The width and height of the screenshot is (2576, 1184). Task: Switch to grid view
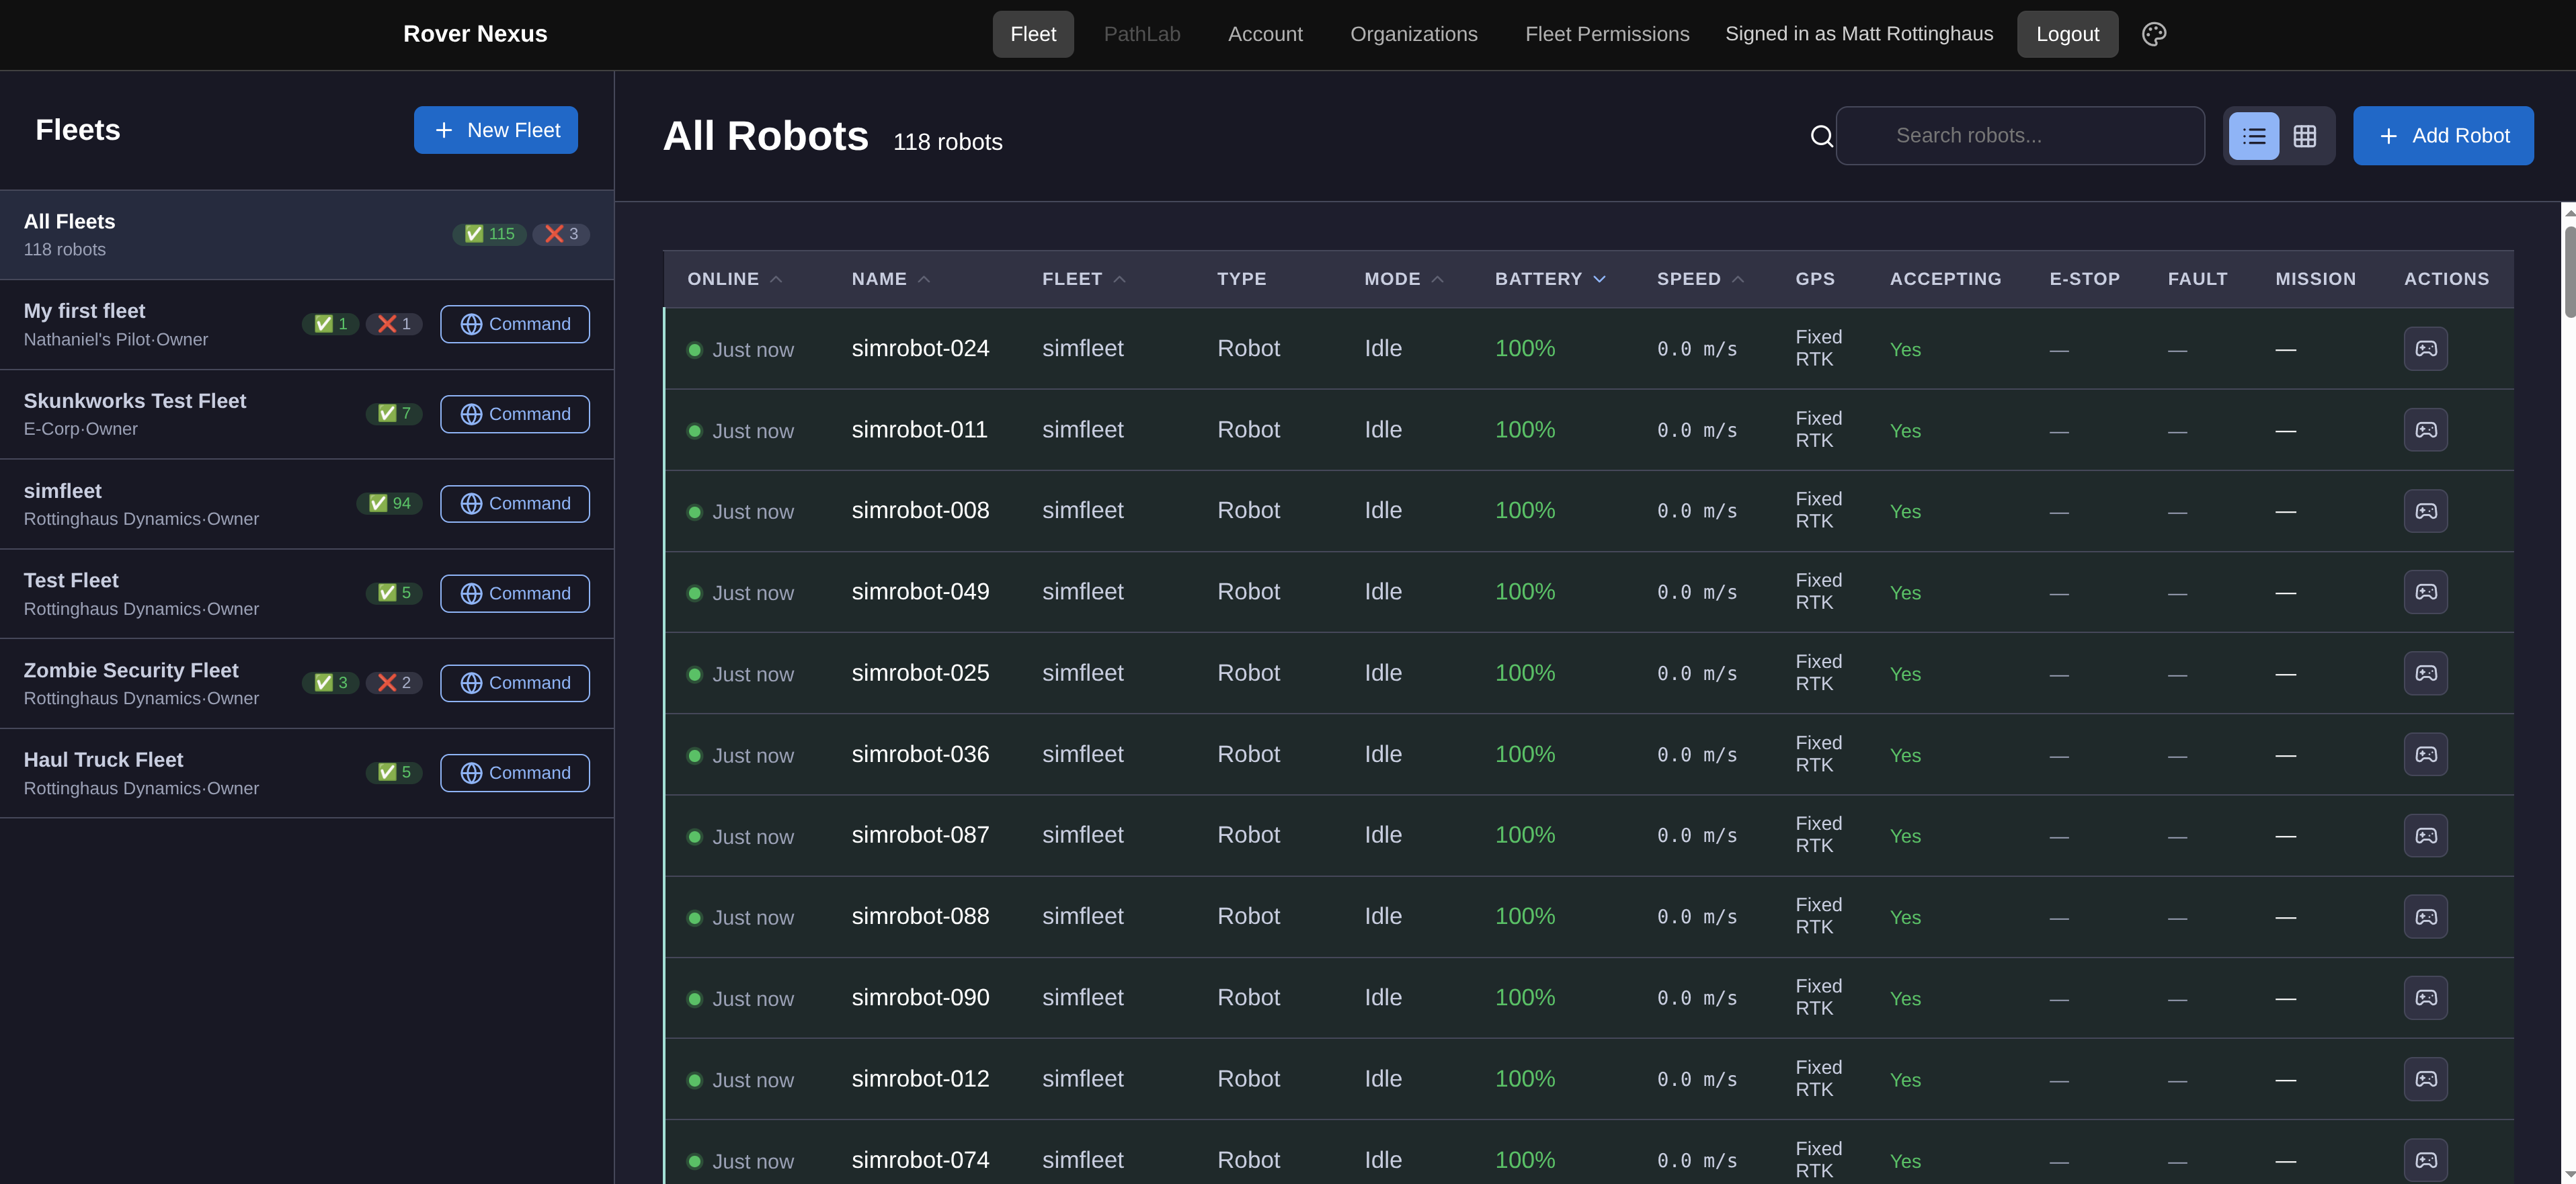(2305, 136)
